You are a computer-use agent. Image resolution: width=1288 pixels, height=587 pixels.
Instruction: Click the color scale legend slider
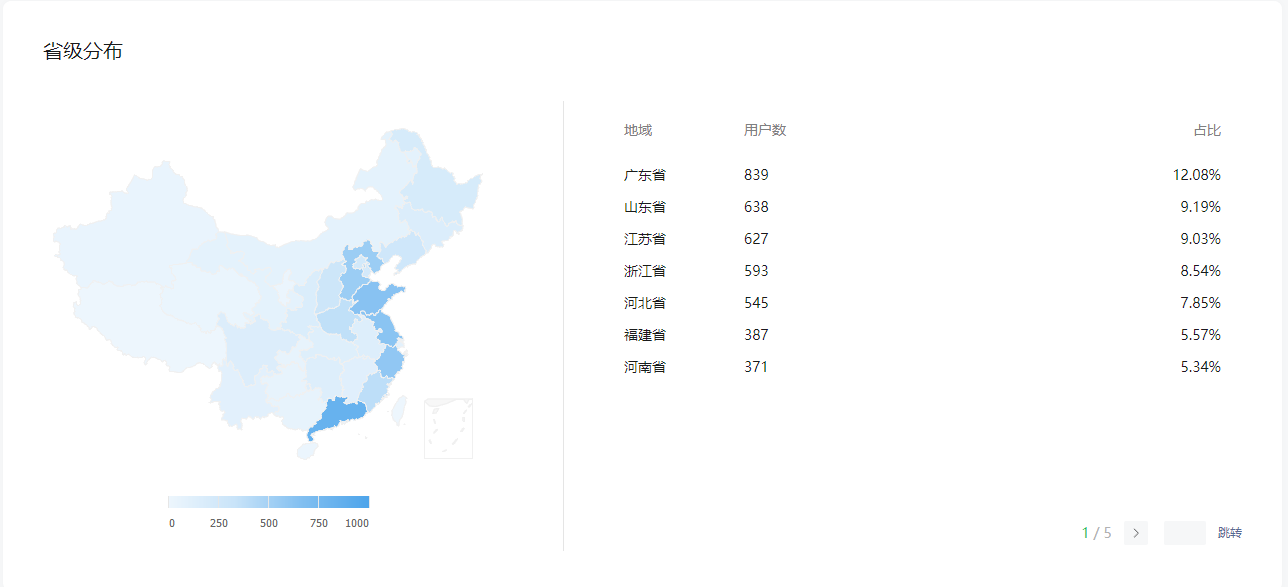point(268,502)
